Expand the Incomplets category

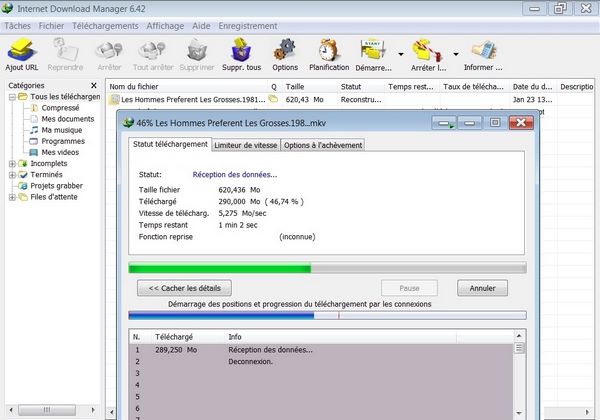coord(12,164)
